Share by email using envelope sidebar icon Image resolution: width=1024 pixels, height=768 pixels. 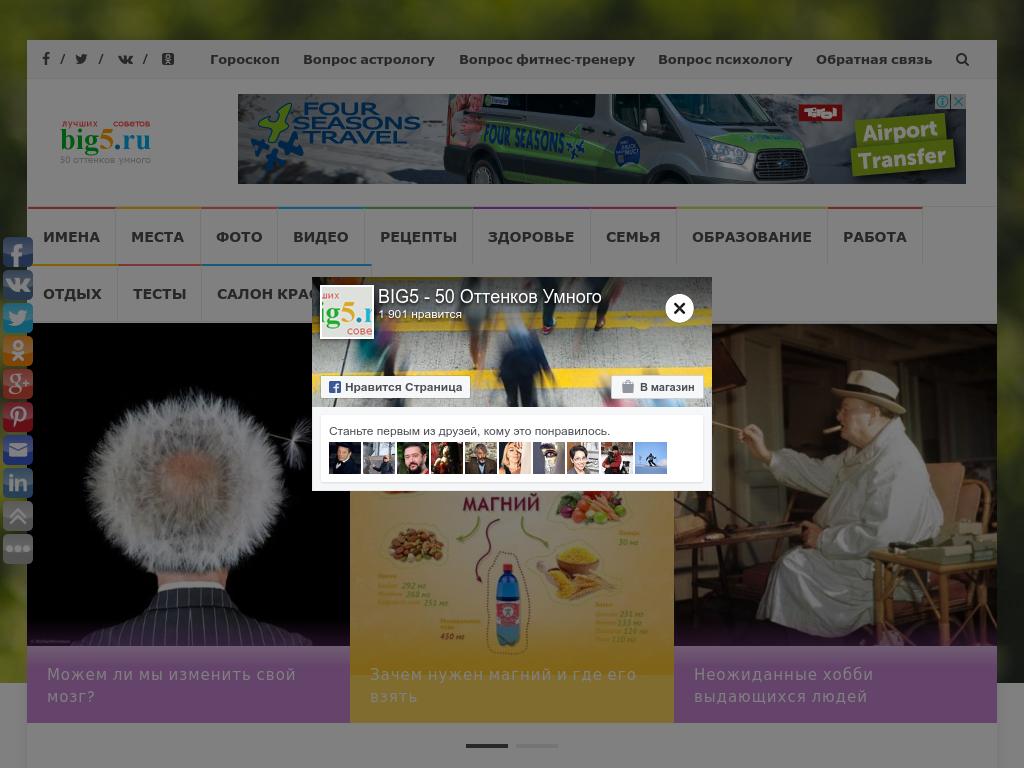point(18,450)
